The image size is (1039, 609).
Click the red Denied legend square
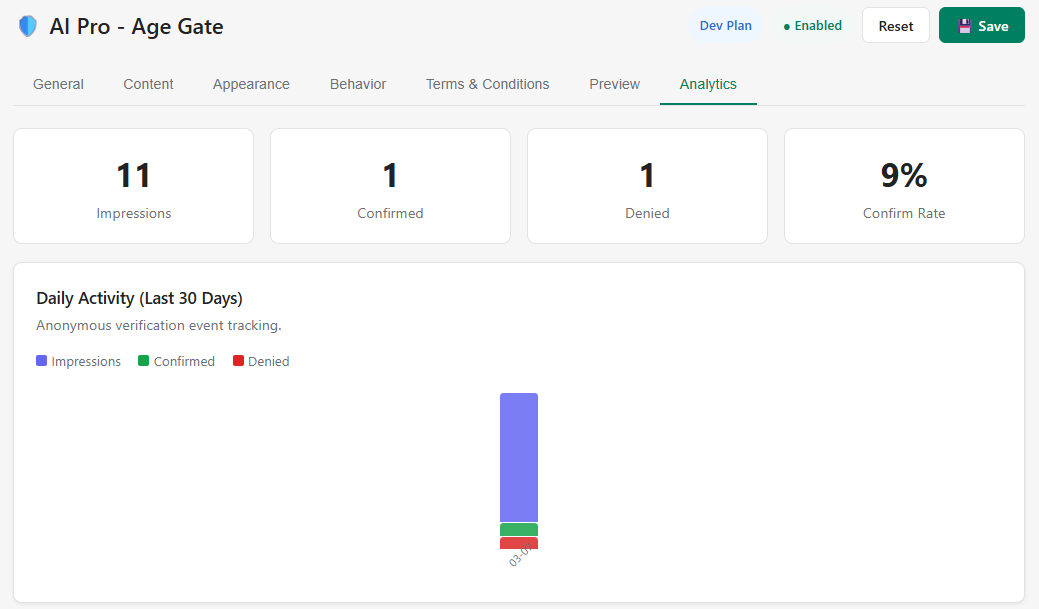coord(238,360)
